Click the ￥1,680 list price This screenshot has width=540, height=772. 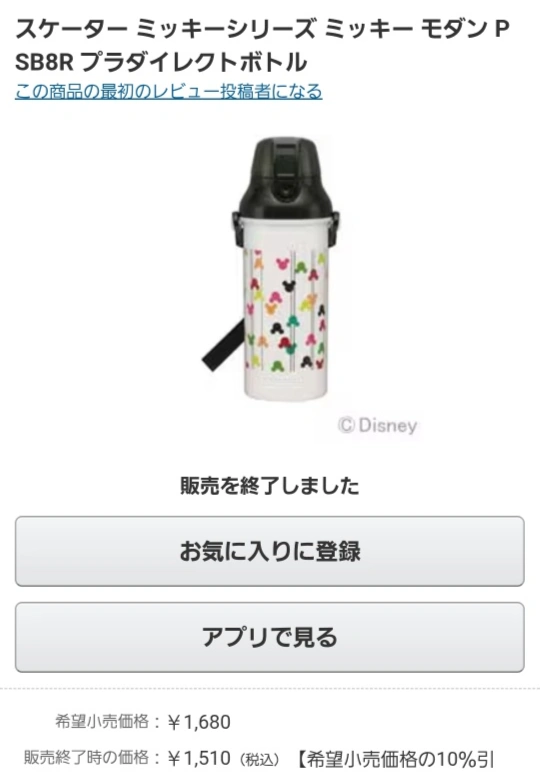click(199, 722)
